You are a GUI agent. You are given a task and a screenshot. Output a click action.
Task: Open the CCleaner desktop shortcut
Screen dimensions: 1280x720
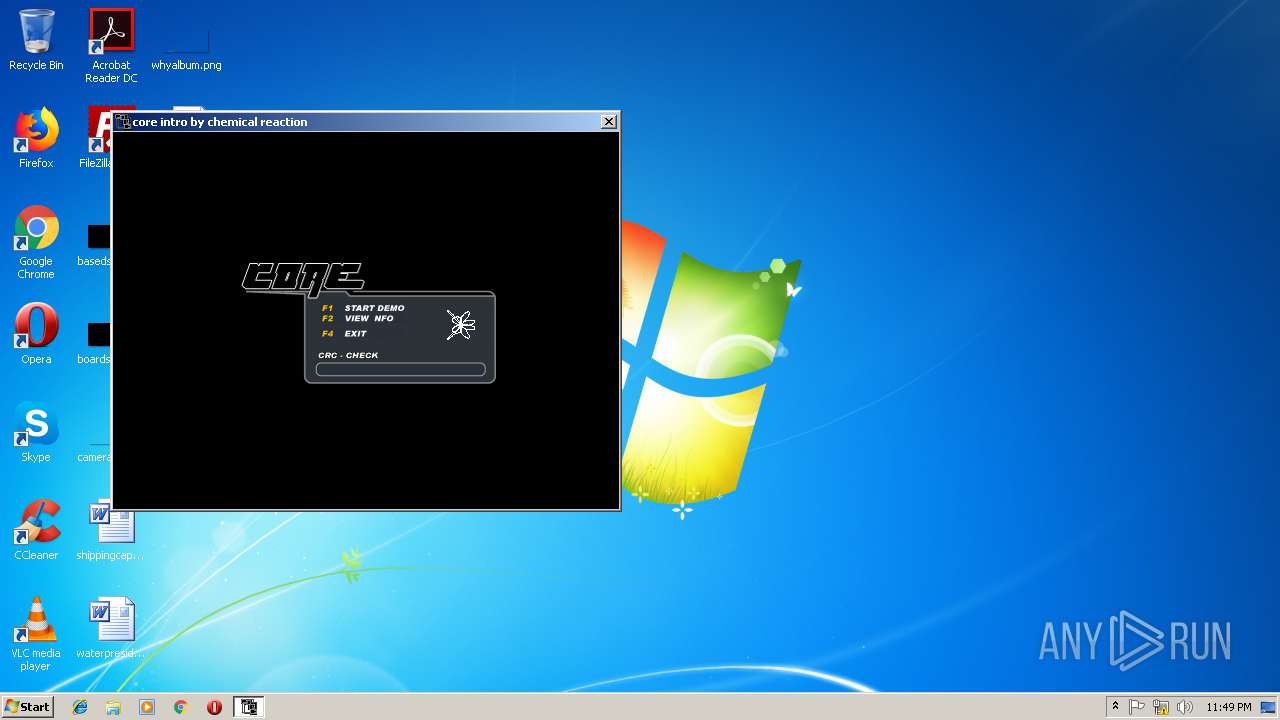pos(36,530)
